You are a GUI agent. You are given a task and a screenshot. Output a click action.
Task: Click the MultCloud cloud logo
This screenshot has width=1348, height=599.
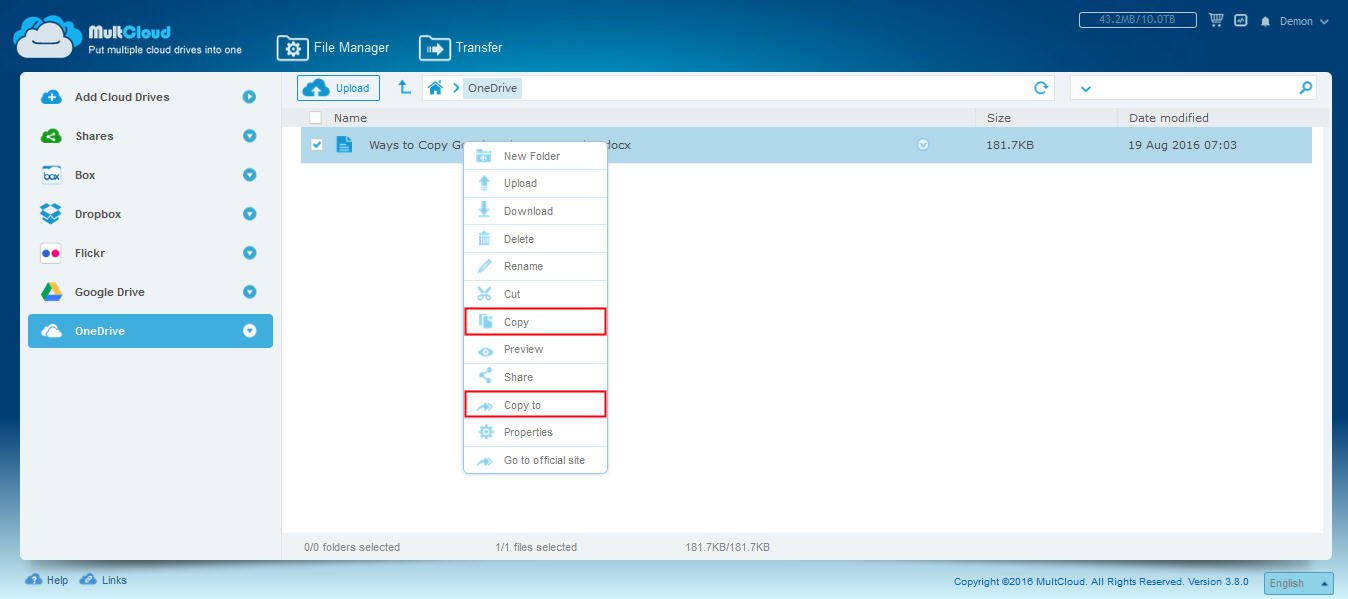[x=47, y=37]
